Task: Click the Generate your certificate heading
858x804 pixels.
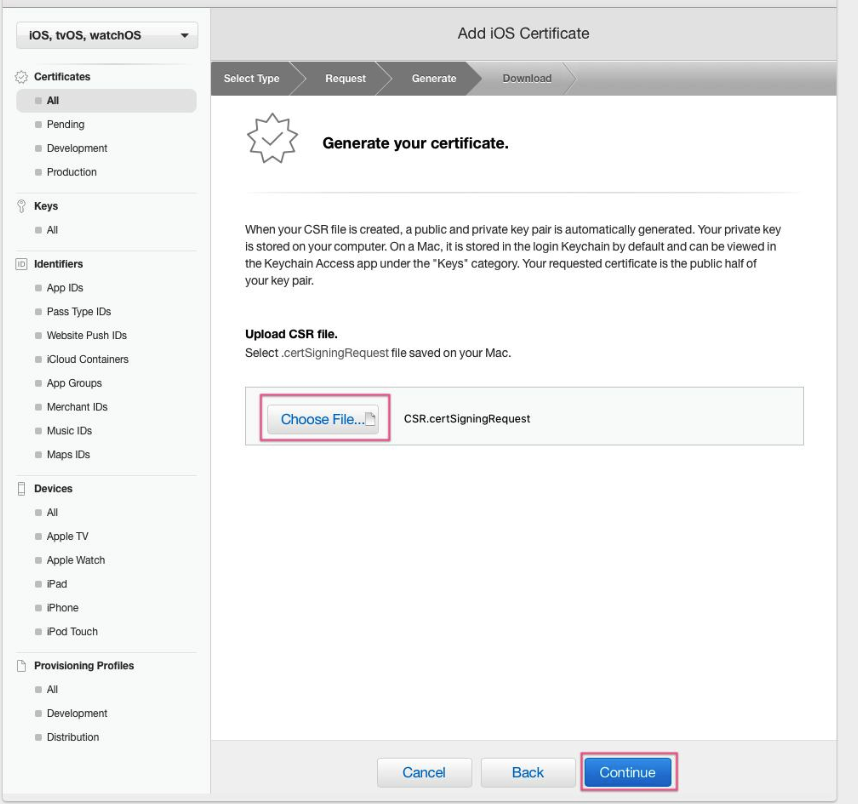Action: tap(415, 143)
